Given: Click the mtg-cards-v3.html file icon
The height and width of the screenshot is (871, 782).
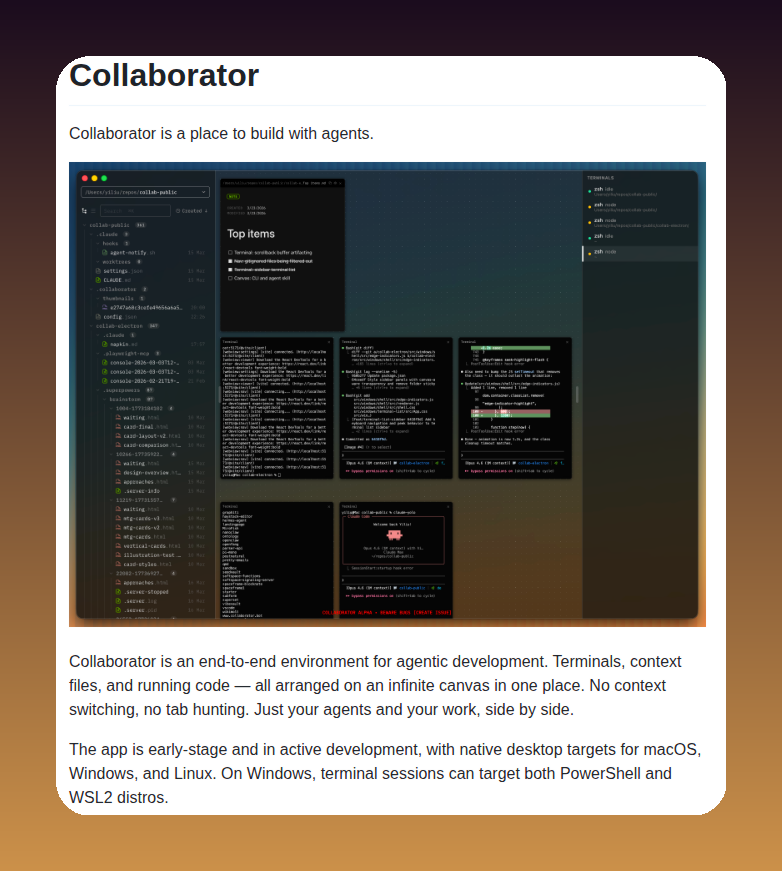Looking at the screenshot, I should click(118, 518).
